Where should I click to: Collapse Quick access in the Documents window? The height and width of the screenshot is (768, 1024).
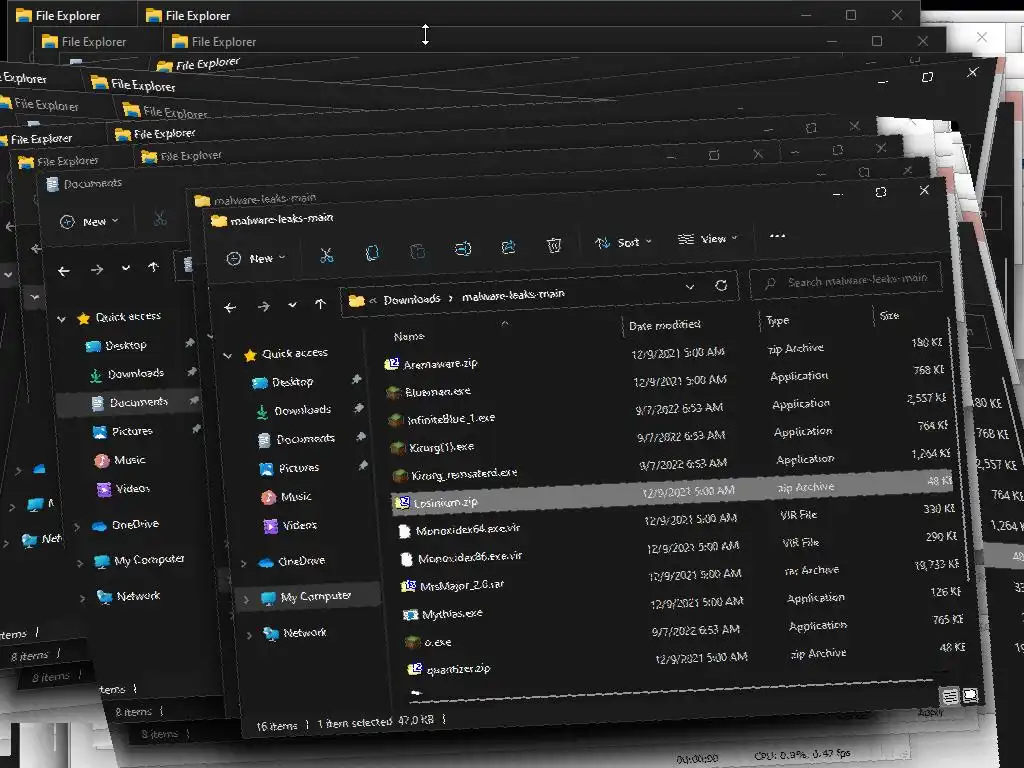coord(61,319)
